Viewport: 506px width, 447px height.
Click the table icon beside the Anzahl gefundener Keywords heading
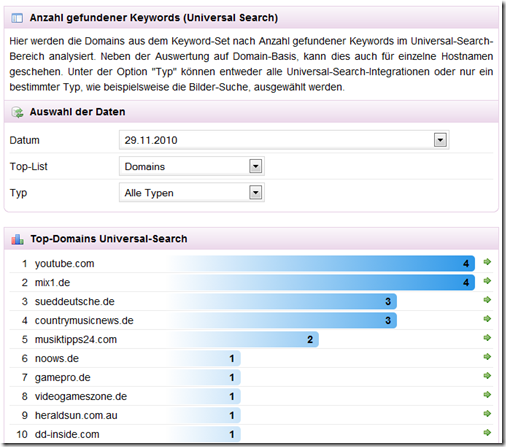click(x=17, y=18)
